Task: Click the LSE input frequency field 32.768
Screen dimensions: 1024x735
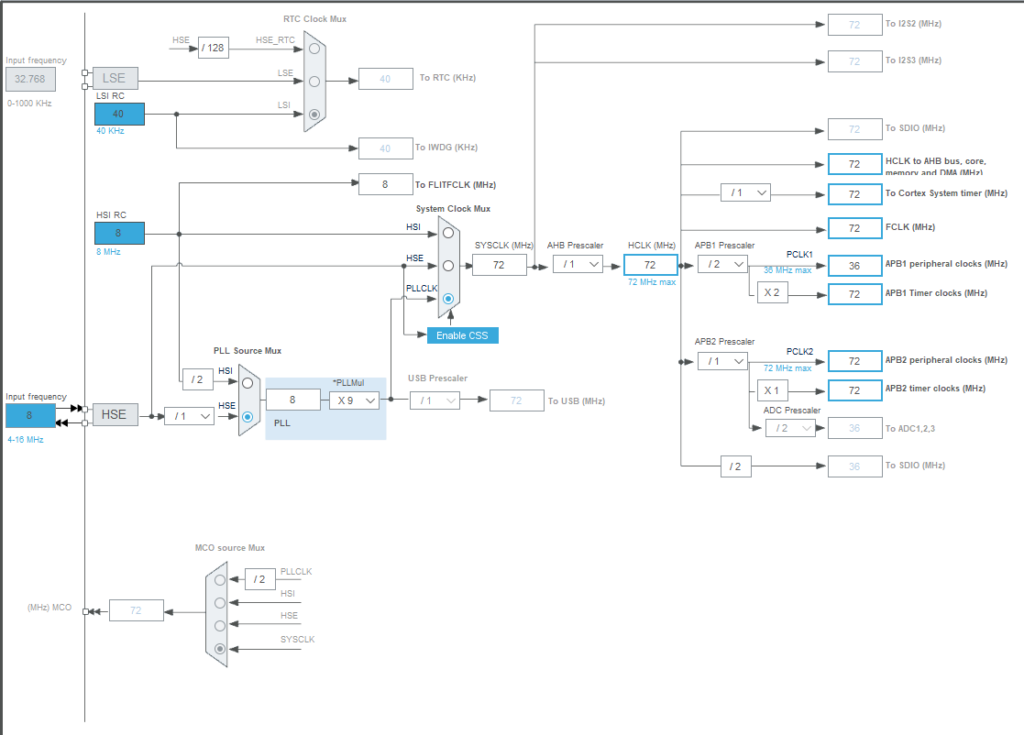Action: 31,80
